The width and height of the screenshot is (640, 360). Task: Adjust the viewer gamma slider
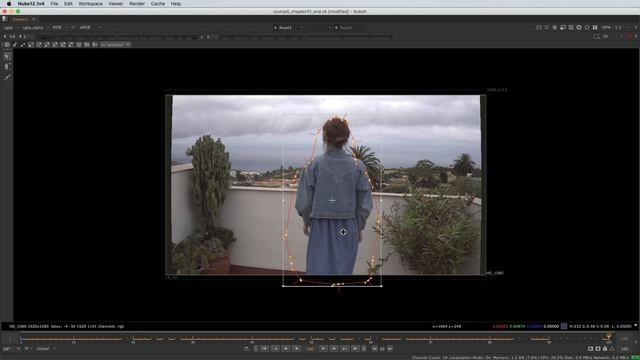306,37
